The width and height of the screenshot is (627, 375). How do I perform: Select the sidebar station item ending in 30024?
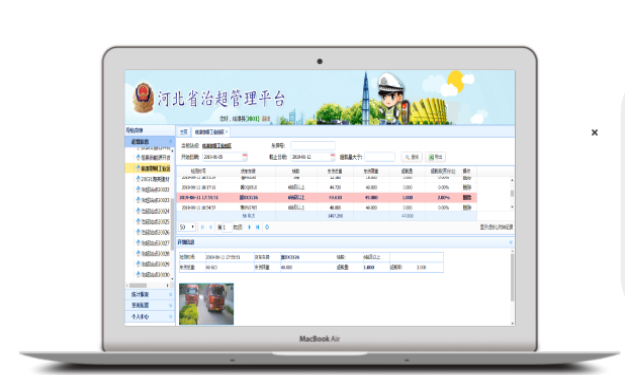(153, 211)
